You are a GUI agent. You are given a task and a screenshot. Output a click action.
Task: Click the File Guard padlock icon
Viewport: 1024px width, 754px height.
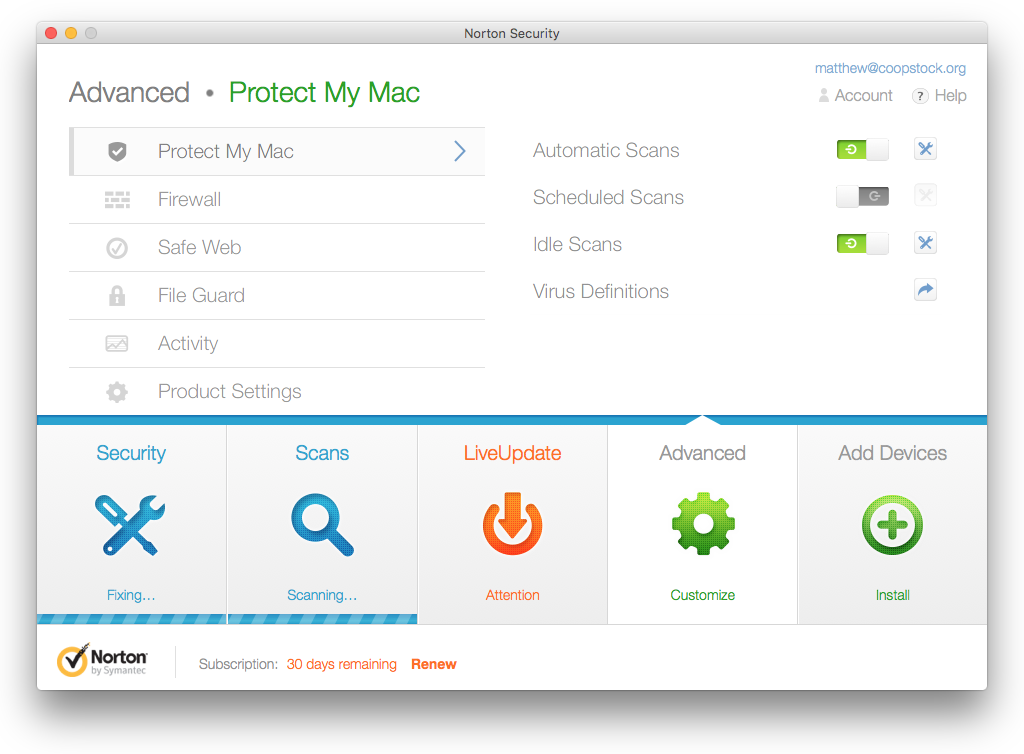[117, 296]
